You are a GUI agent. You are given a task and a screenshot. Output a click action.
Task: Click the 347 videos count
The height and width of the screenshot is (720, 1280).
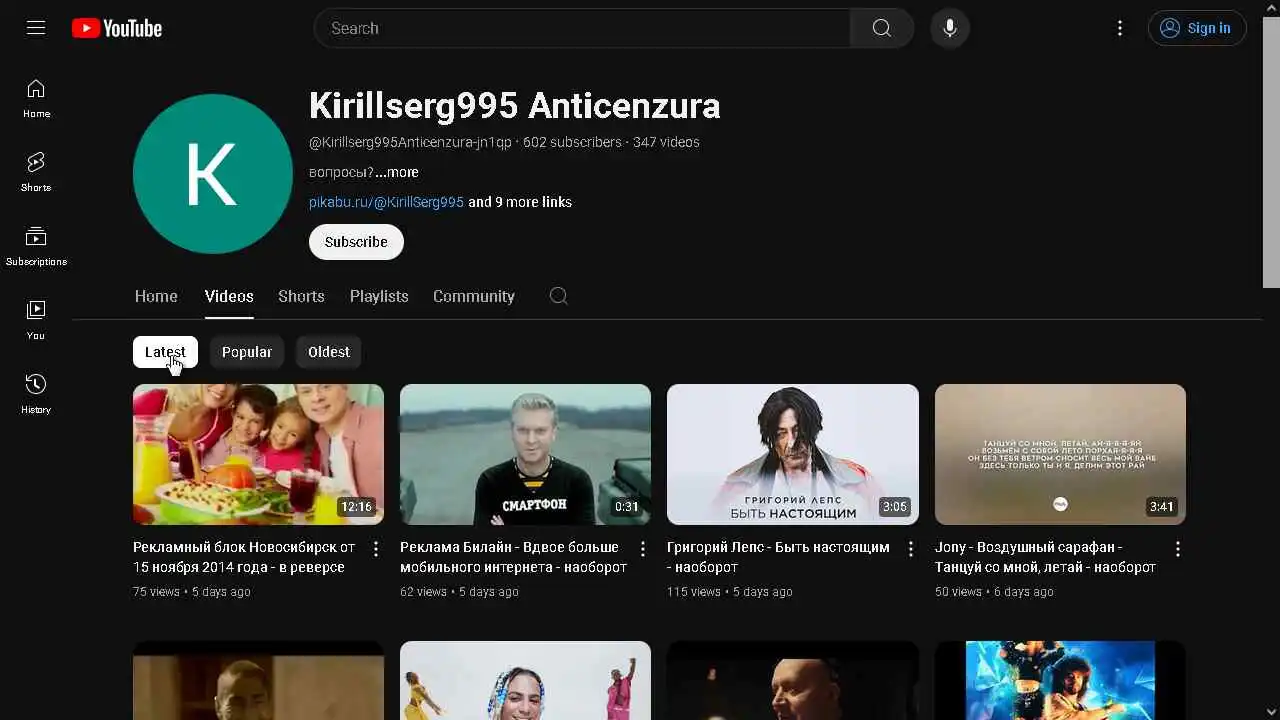[x=666, y=142]
